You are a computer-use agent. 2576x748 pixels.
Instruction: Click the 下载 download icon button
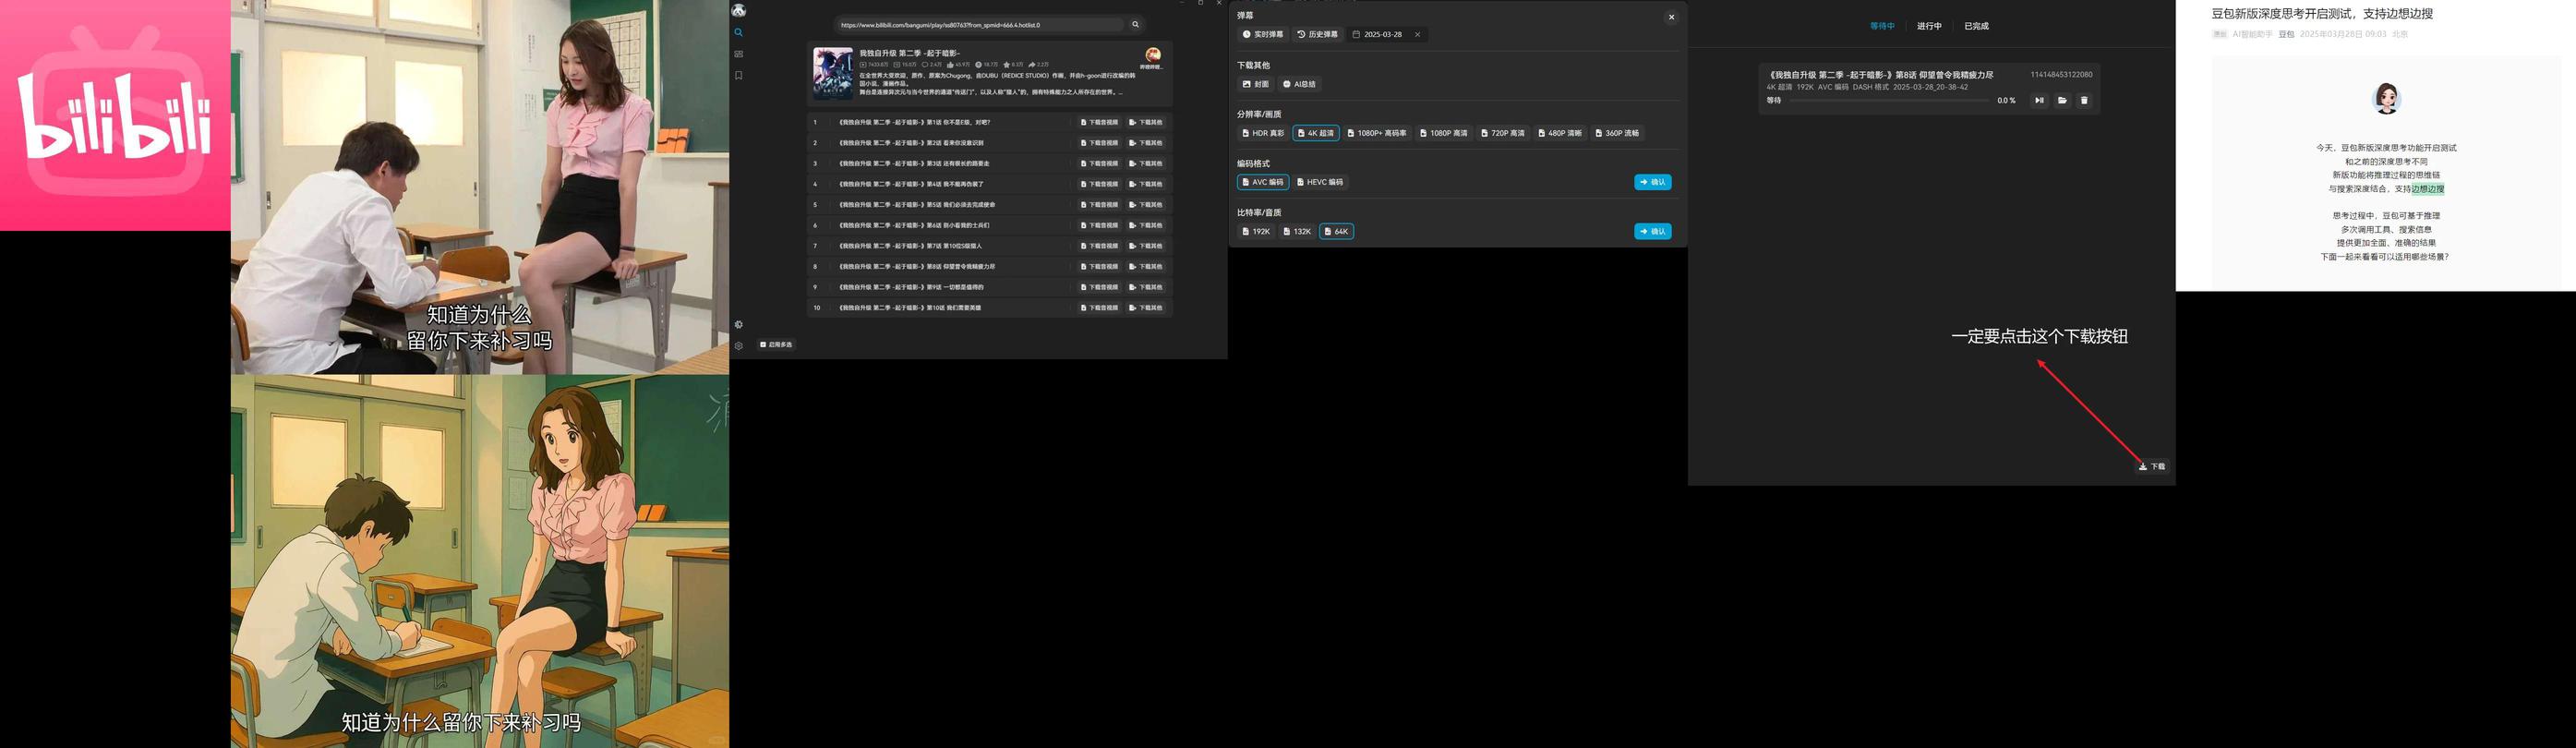click(x=2151, y=466)
